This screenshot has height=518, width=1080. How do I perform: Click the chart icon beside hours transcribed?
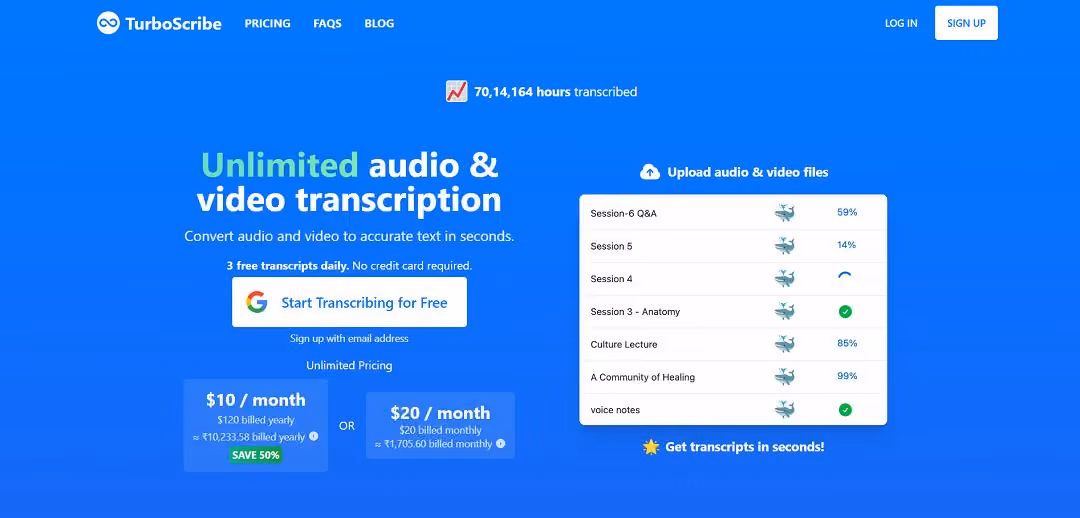(x=457, y=91)
